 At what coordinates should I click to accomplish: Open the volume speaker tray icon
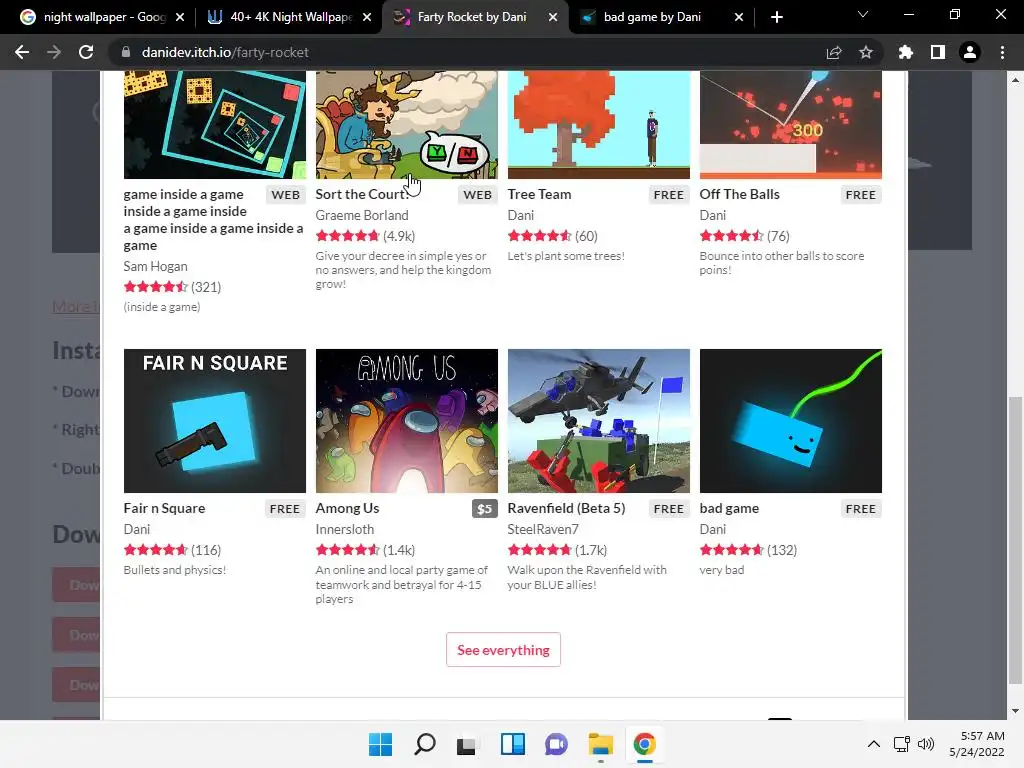(925, 744)
